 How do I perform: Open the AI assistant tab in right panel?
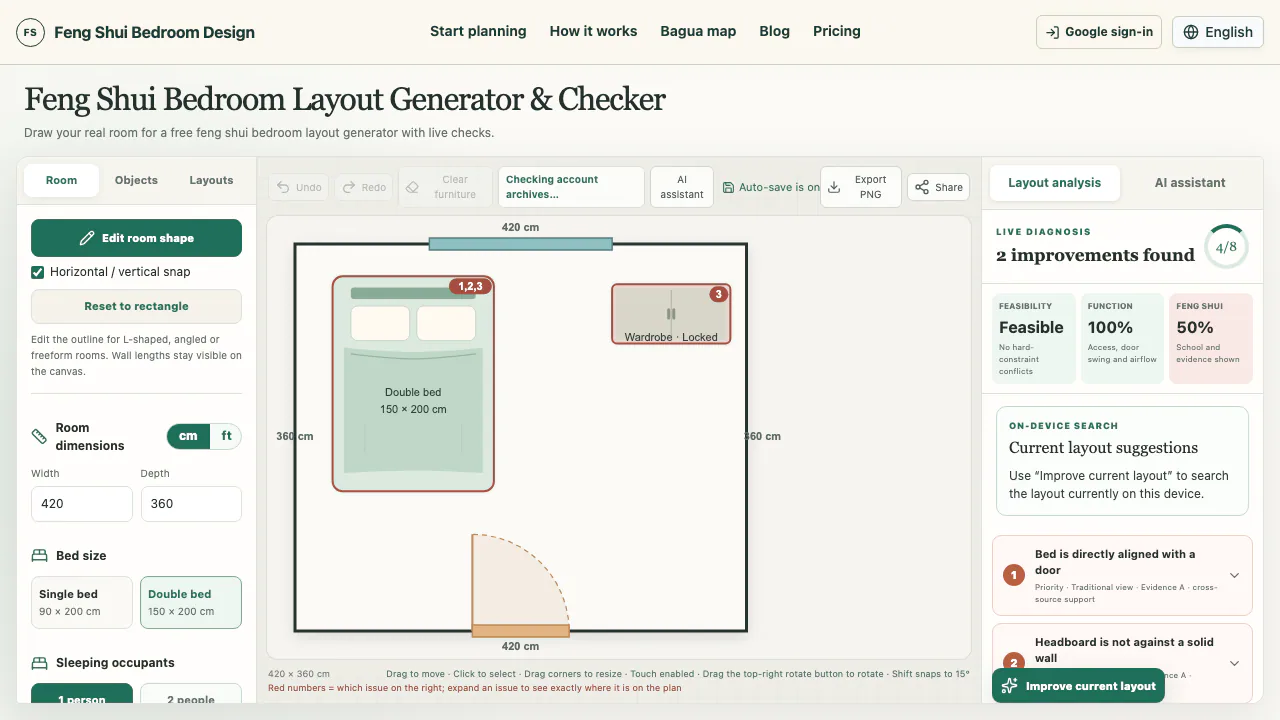[x=1190, y=183]
